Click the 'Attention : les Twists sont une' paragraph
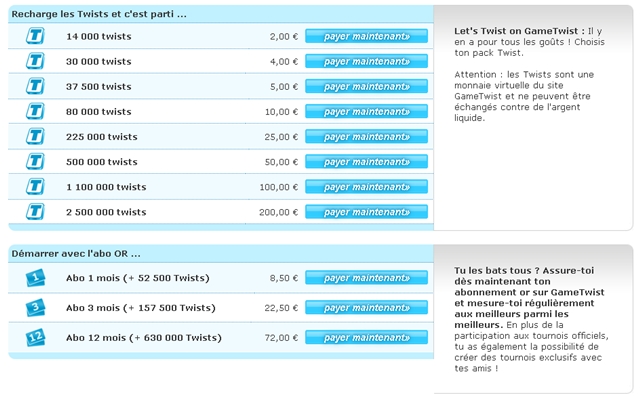The width and height of the screenshot is (640, 399). (x=524, y=96)
